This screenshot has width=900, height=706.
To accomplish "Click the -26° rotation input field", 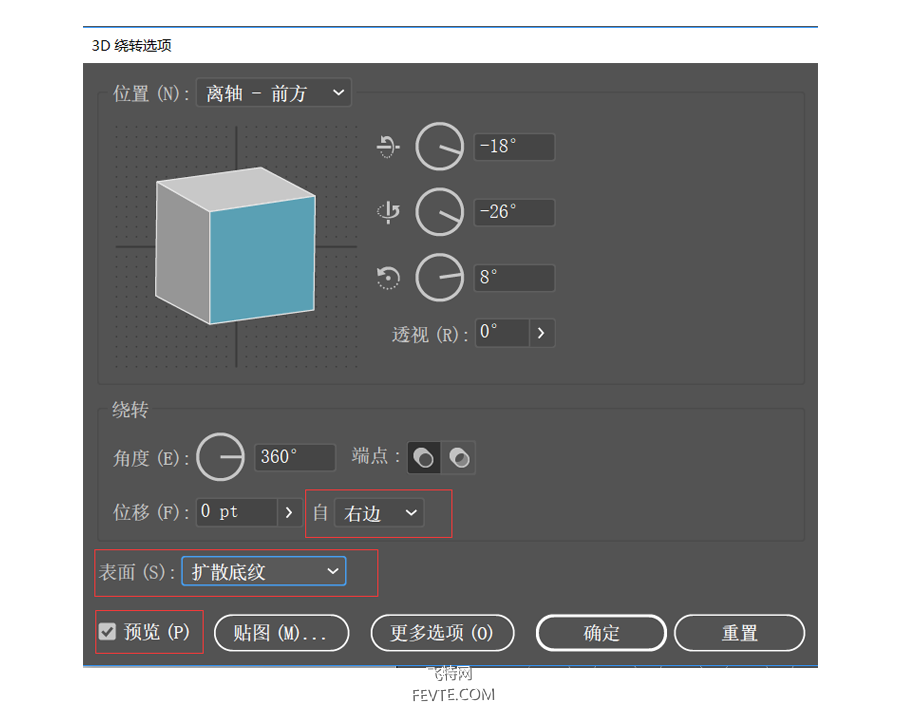I will pos(514,212).
